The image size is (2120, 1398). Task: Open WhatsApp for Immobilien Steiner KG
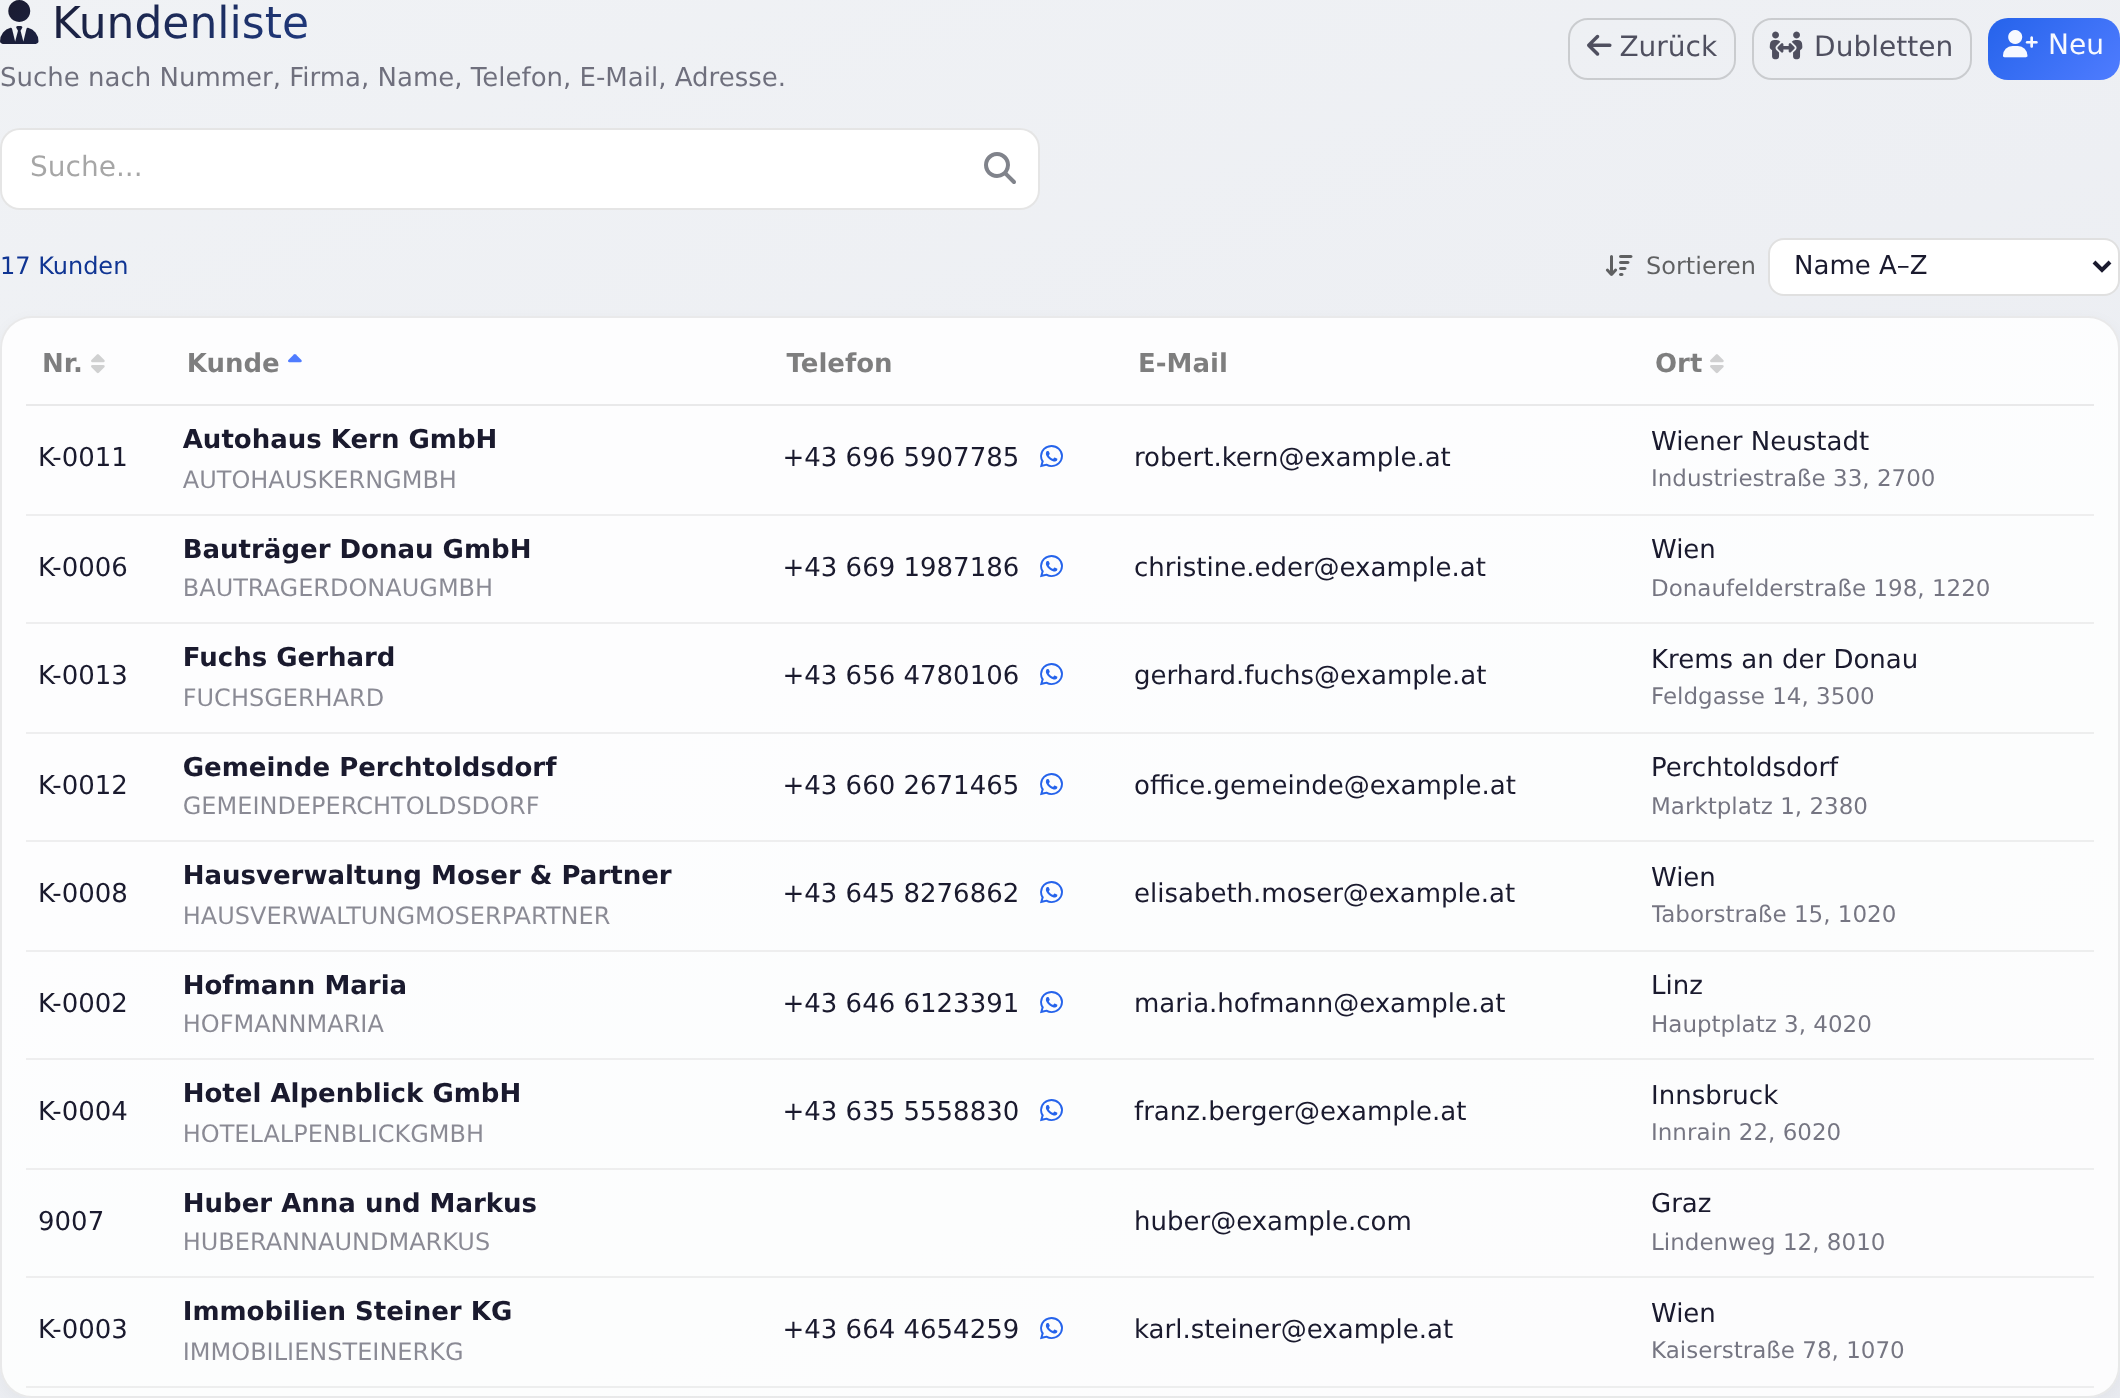(x=1051, y=1329)
